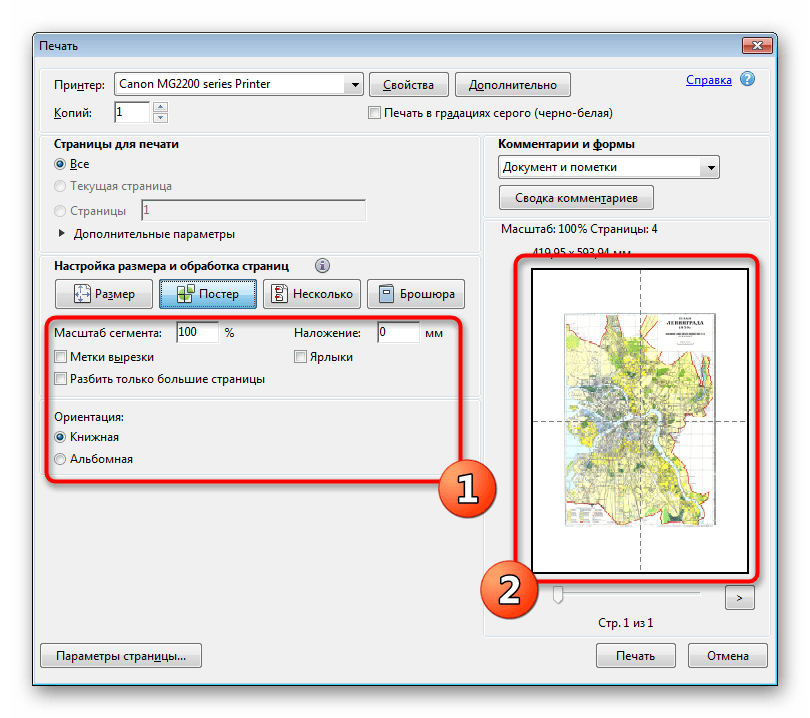Screen dimensions: 810x718
Task: Select the Постер poster mode button
Action: click(207, 294)
